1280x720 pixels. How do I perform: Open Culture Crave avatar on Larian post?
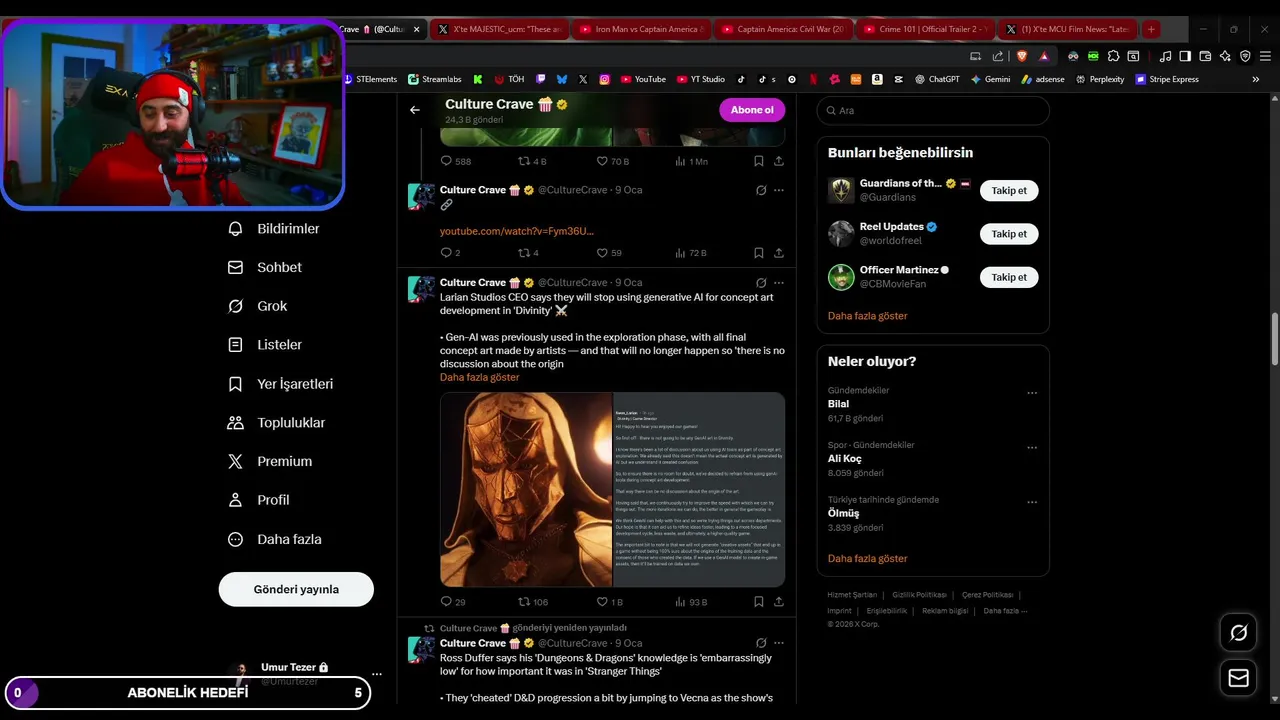tap(421, 289)
